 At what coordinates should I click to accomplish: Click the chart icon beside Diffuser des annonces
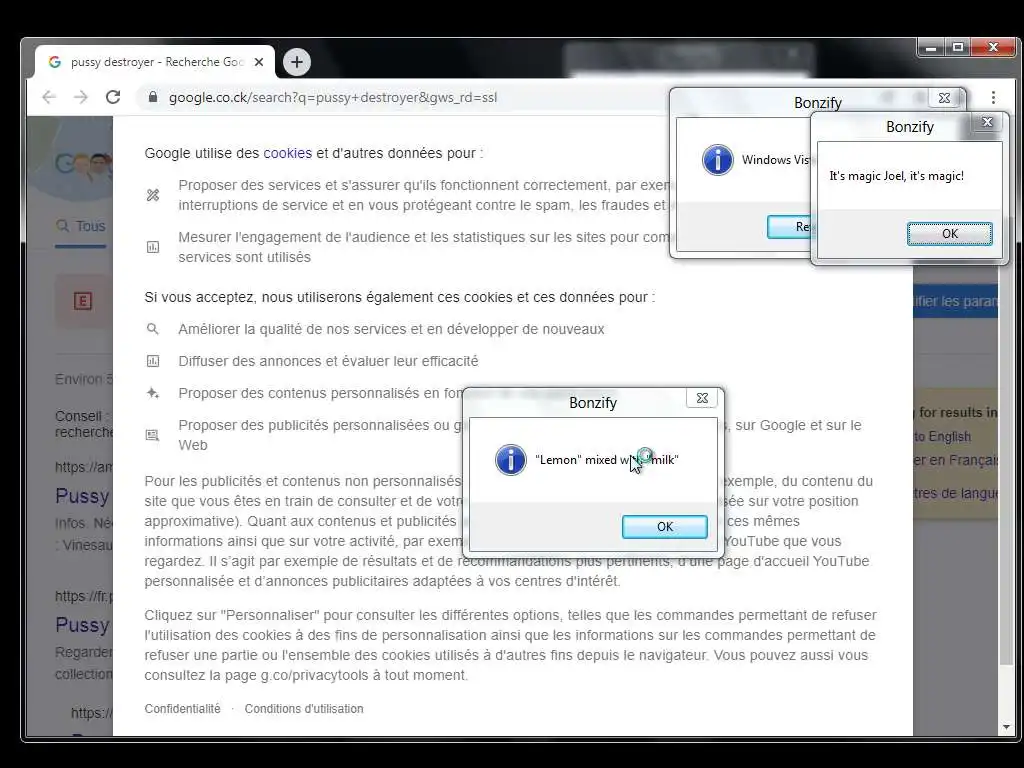tap(153, 360)
